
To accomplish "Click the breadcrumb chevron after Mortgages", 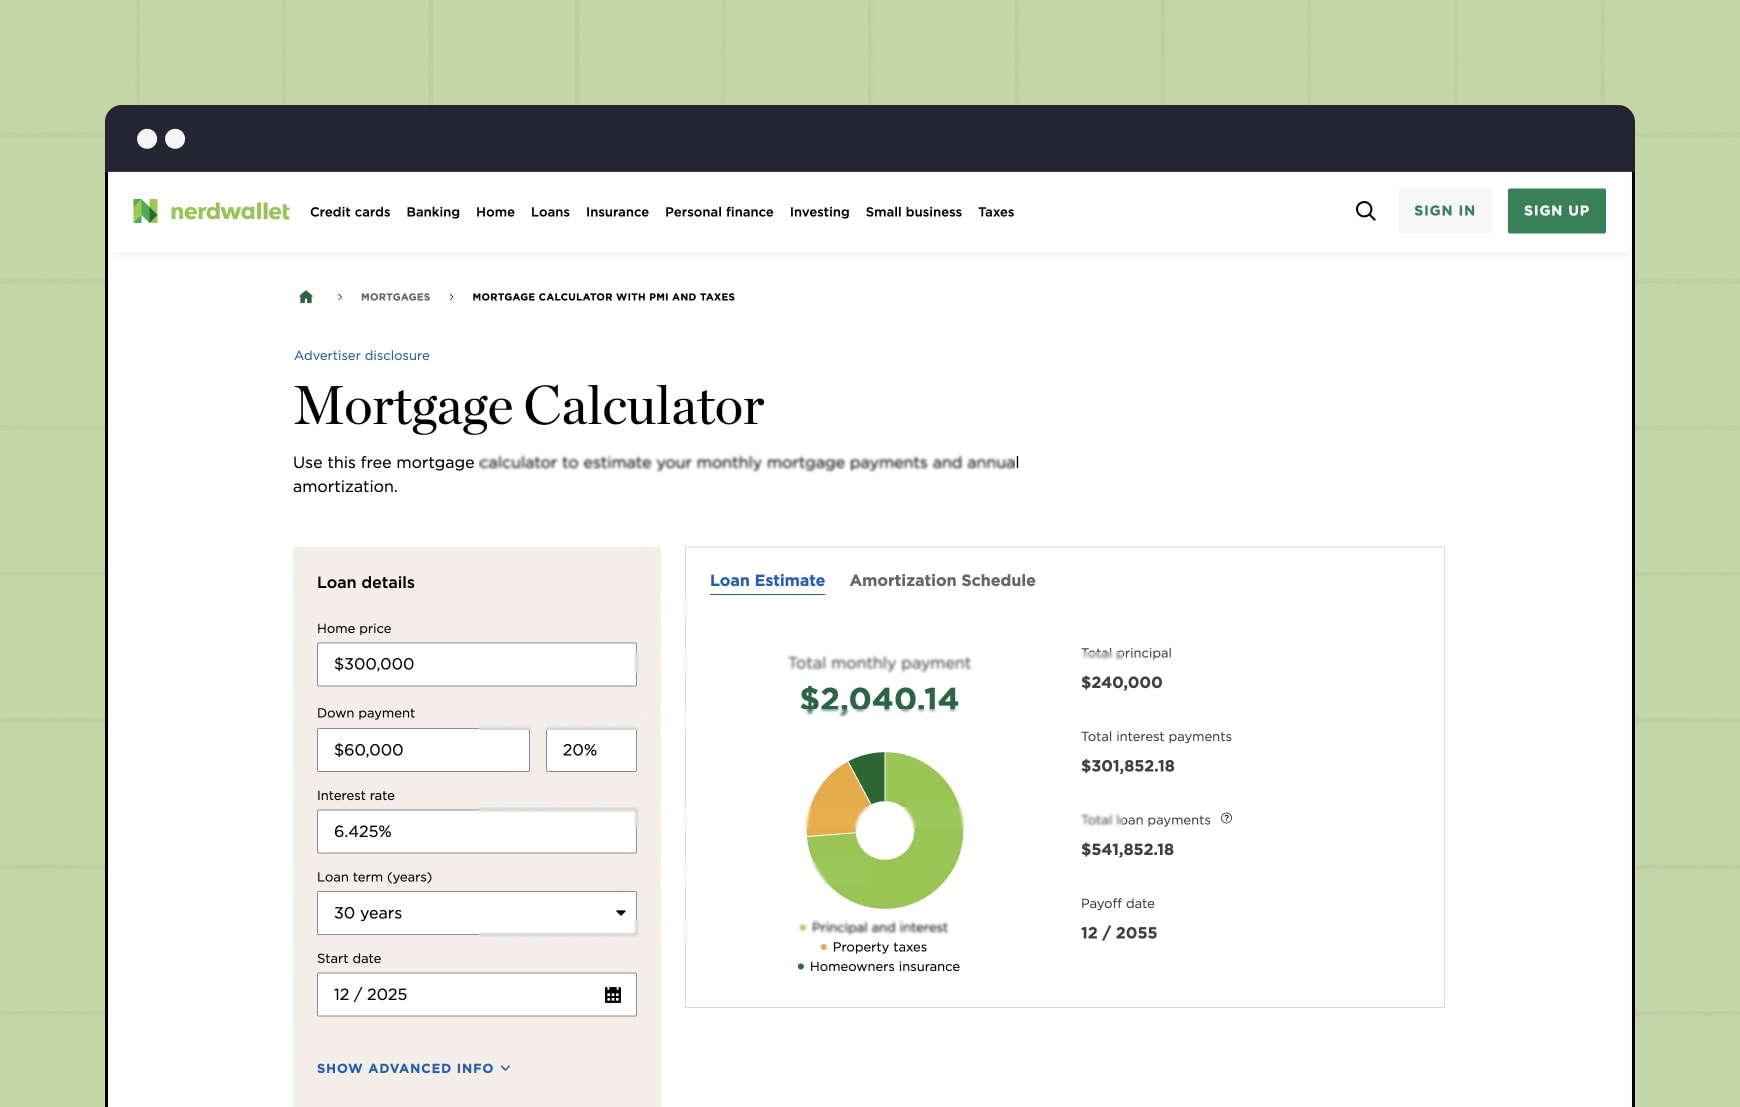I will 451,296.
